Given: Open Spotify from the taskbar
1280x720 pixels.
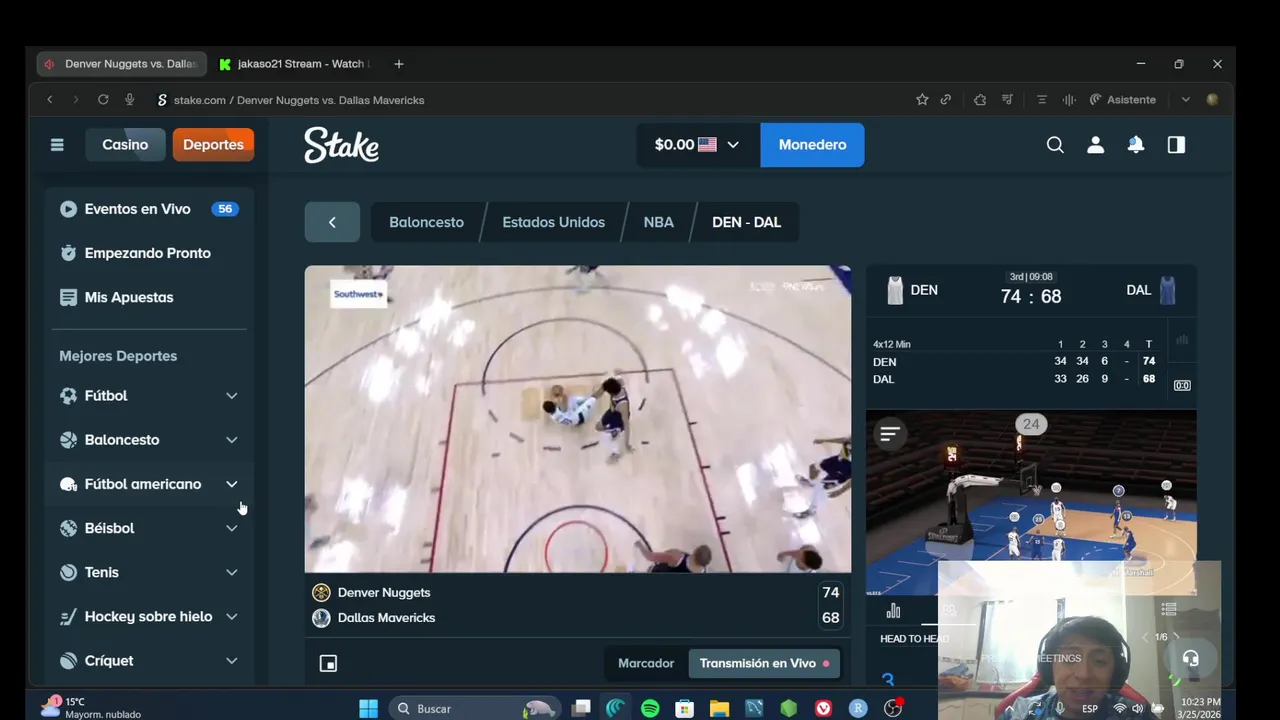Looking at the screenshot, I should (650, 708).
